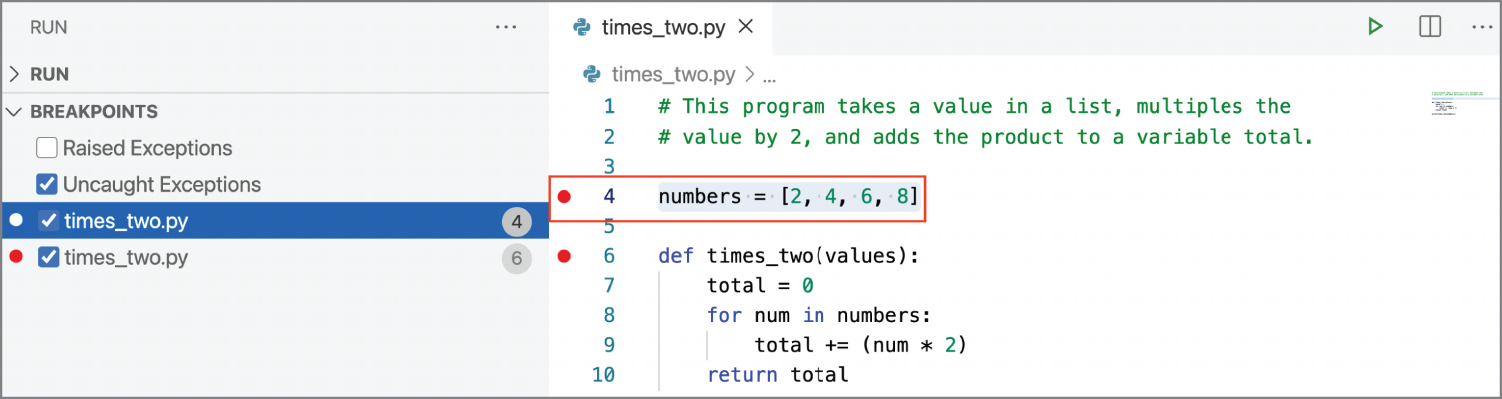The width and height of the screenshot is (1502, 399).
Task: Click the Python icon on the editor tab
Action: [581, 27]
